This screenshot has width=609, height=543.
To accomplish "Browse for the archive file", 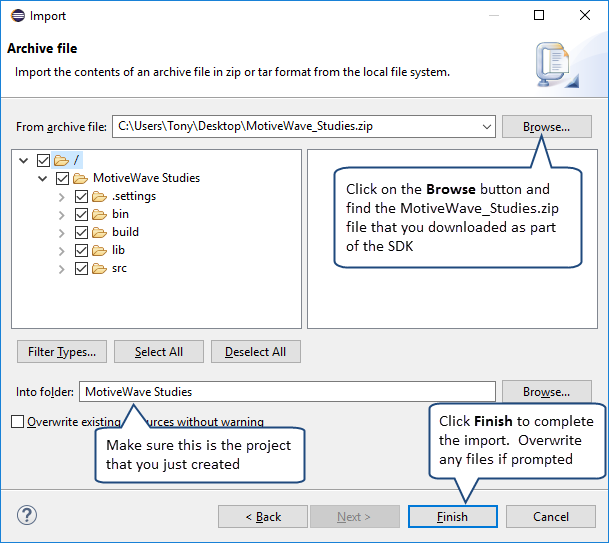I will [x=546, y=127].
